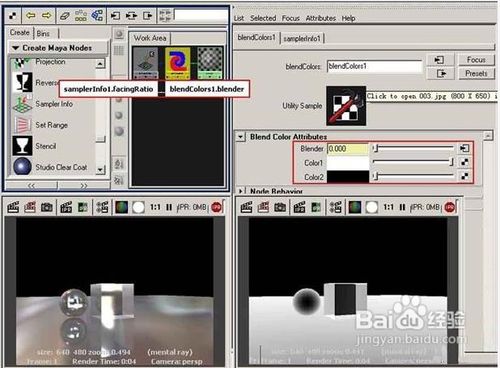The width and height of the screenshot is (500, 368).
Task: Open the Attributes menu
Action: coord(321,18)
